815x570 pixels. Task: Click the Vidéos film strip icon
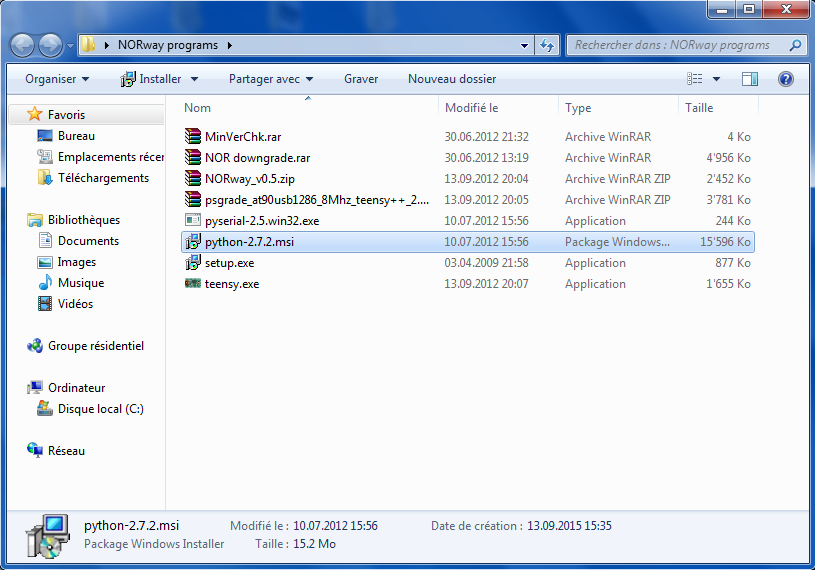pyautogui.click(x=45, y=303)
